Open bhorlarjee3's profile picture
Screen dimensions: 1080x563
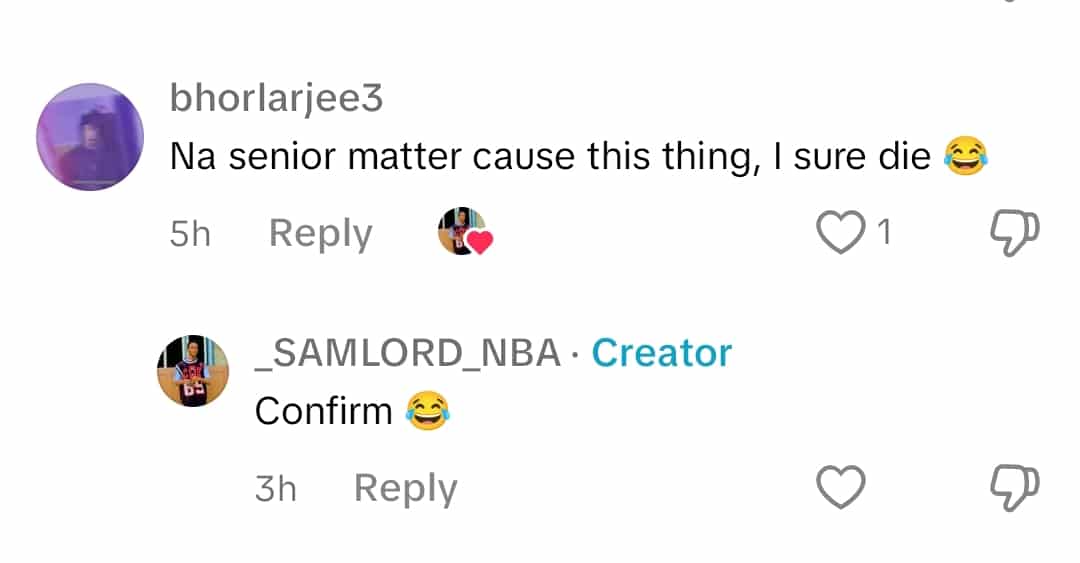(x=90, y=137)
